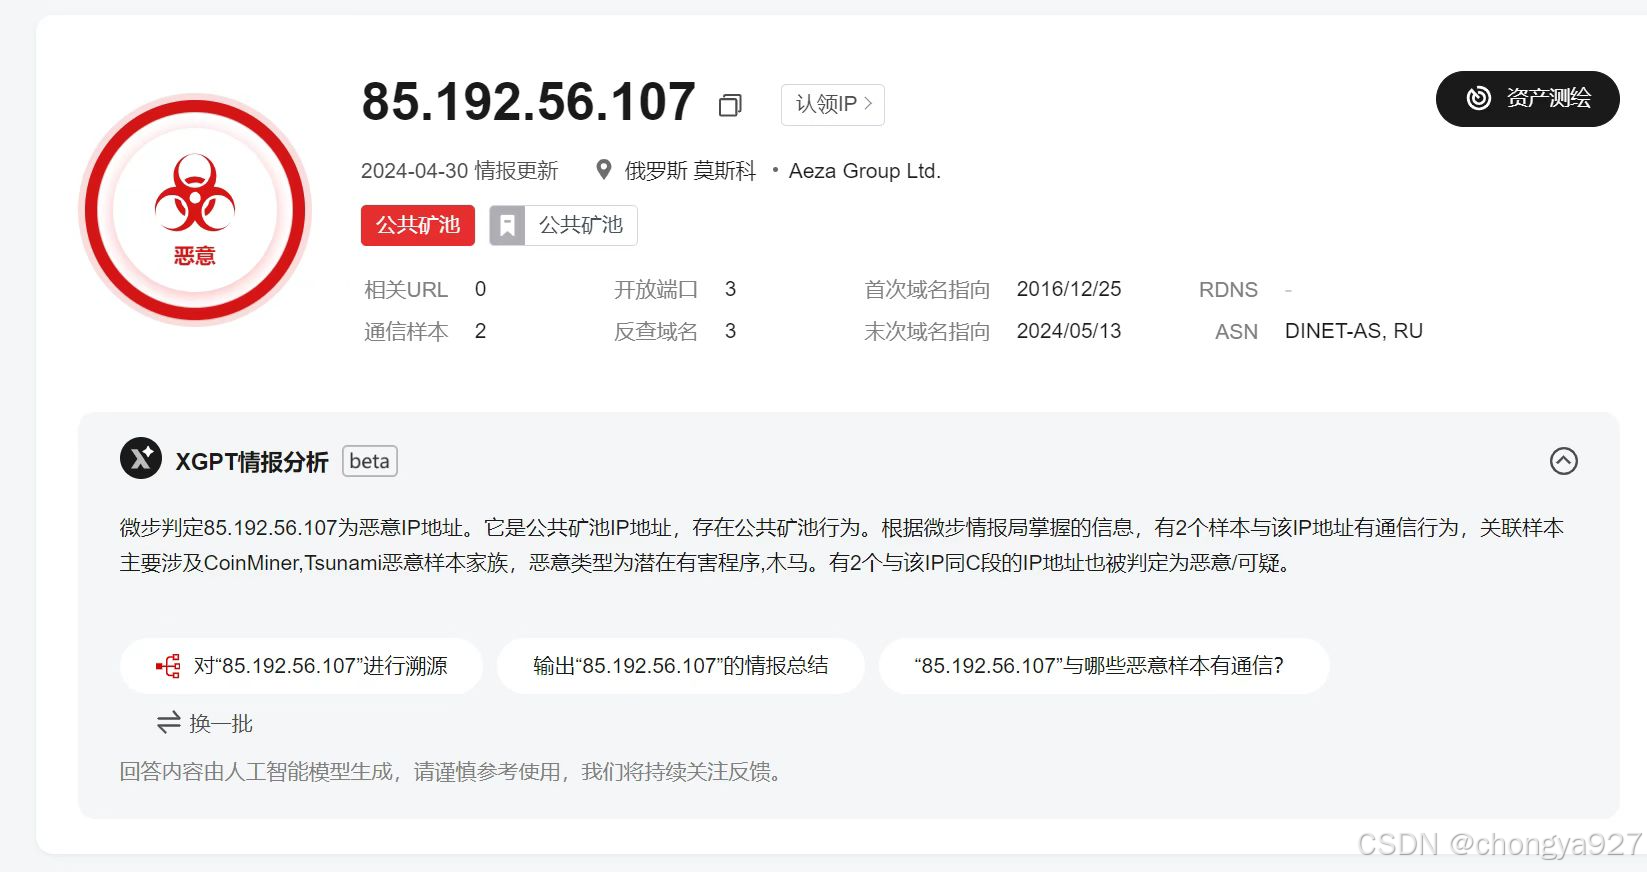This screenshot has width=1647, height=872.
Task: Click the 相关URL count value 0
Action: tap(480, 289)
